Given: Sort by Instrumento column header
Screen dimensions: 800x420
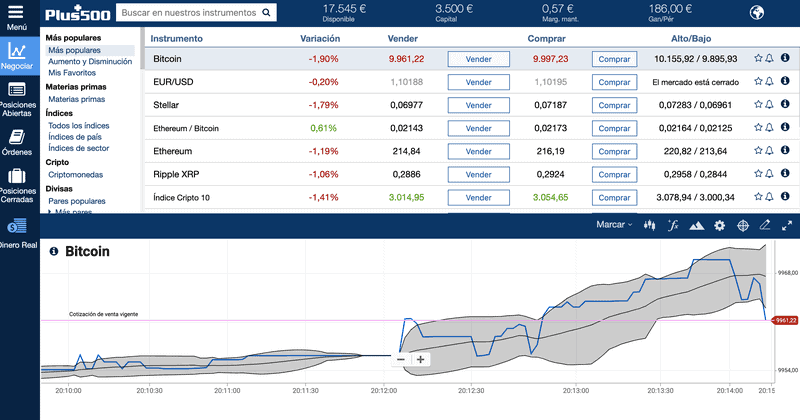Looking at the screenshot, I should click(x=177, y=38).
